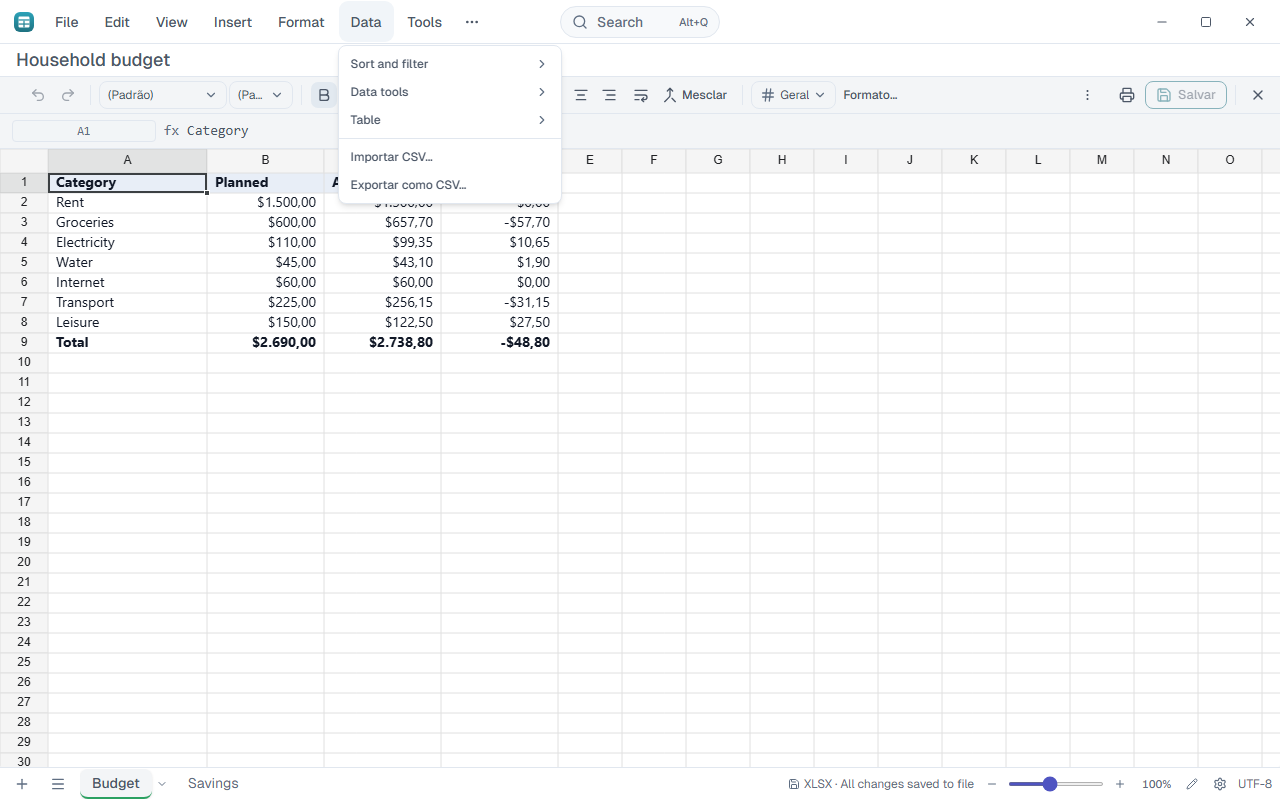Select column B header
1280x800 pixels.
pyautogui.click(x=265, y=160)
